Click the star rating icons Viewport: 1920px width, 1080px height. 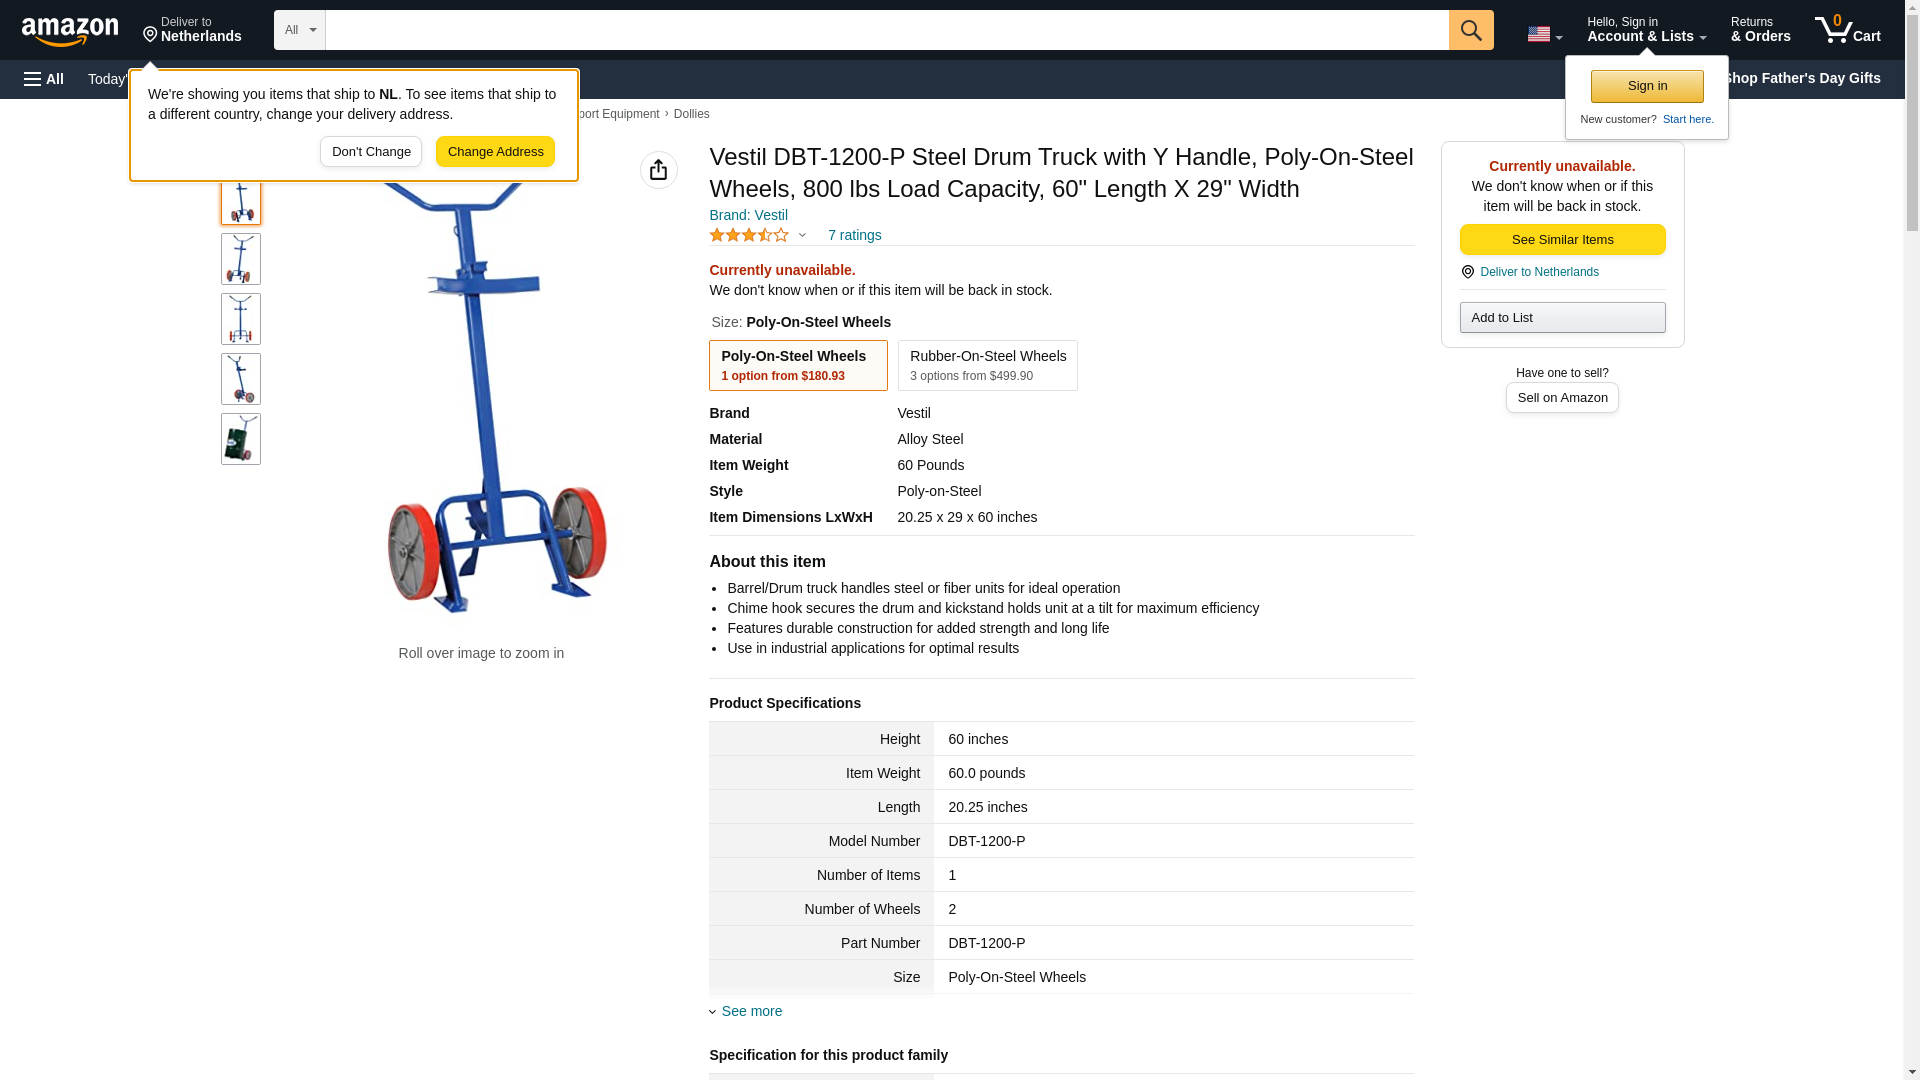(749, 235)
